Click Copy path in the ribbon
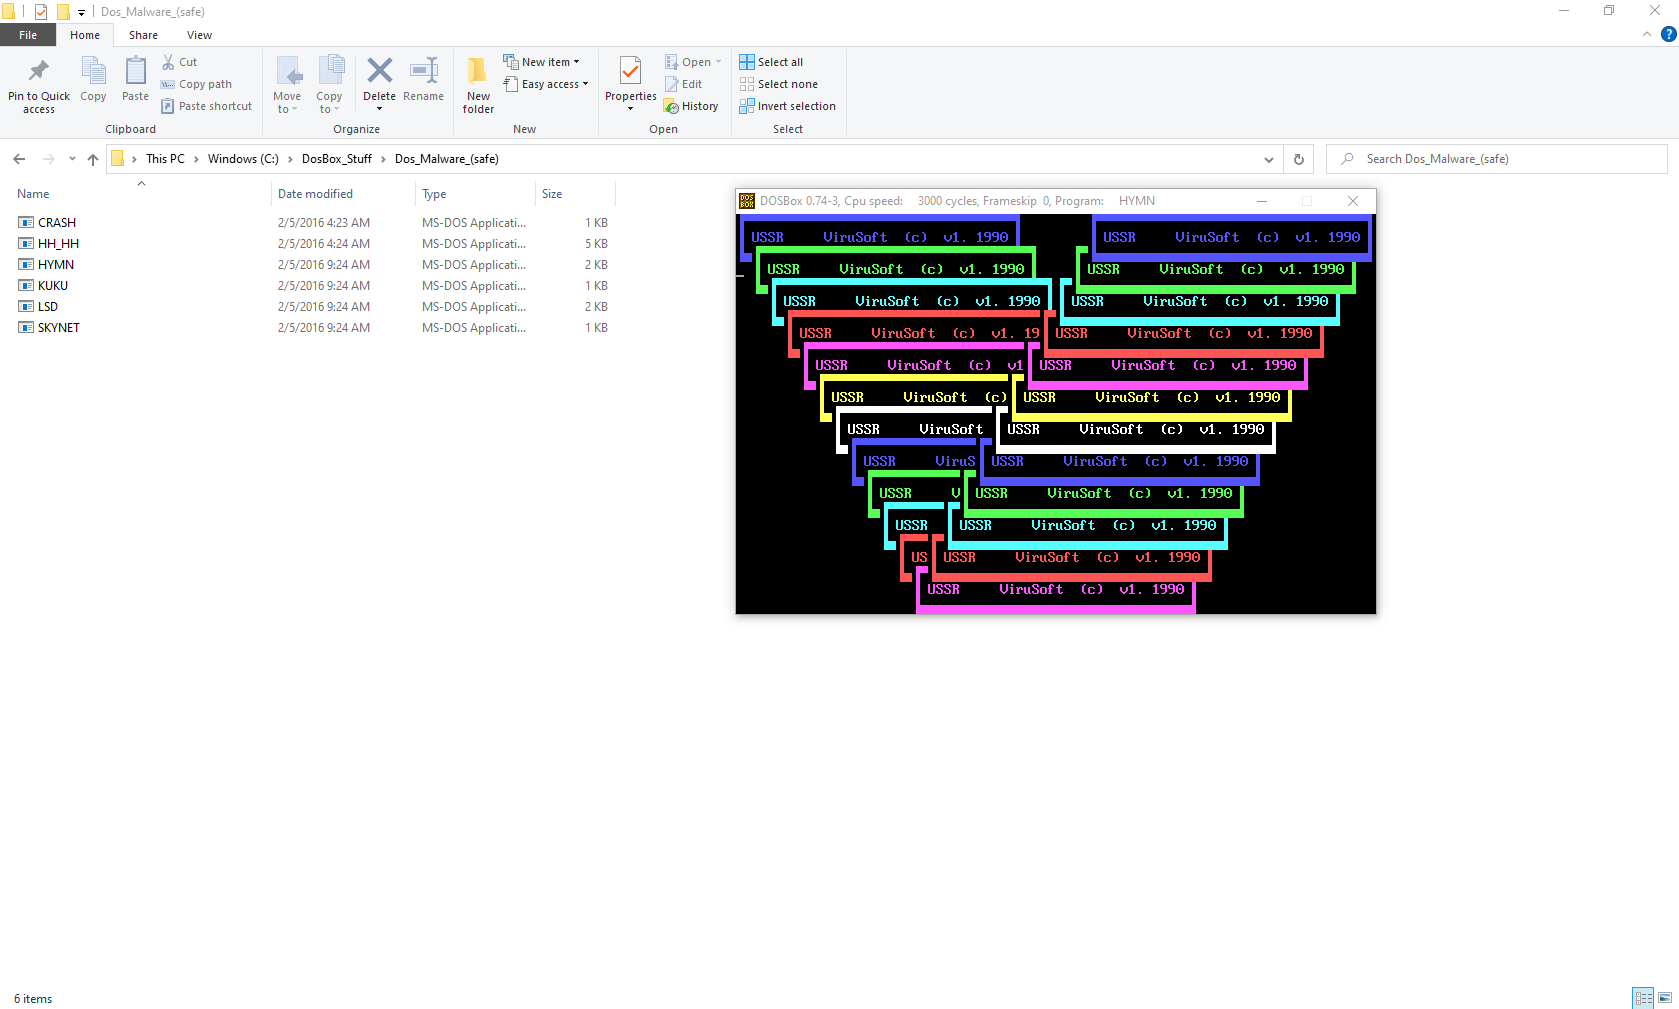1679x1009 pixels. click(x=197, y=84)
